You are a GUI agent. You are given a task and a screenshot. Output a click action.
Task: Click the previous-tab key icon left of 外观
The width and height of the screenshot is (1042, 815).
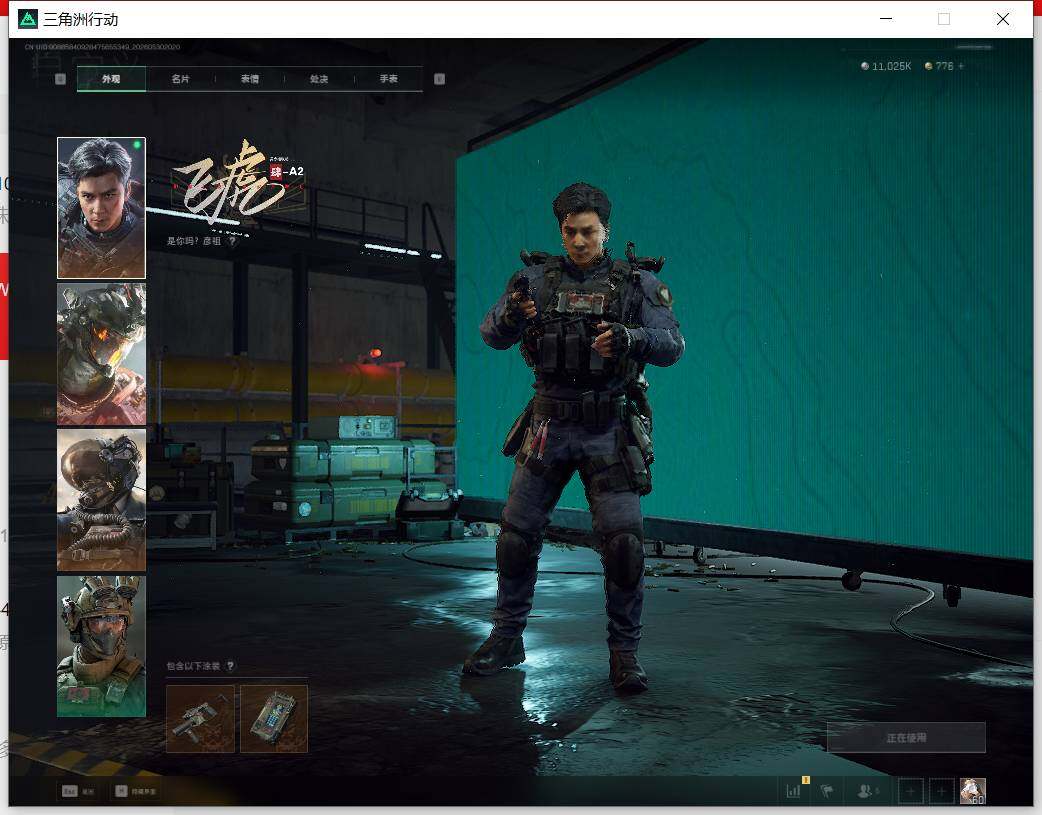click(60, 79)
